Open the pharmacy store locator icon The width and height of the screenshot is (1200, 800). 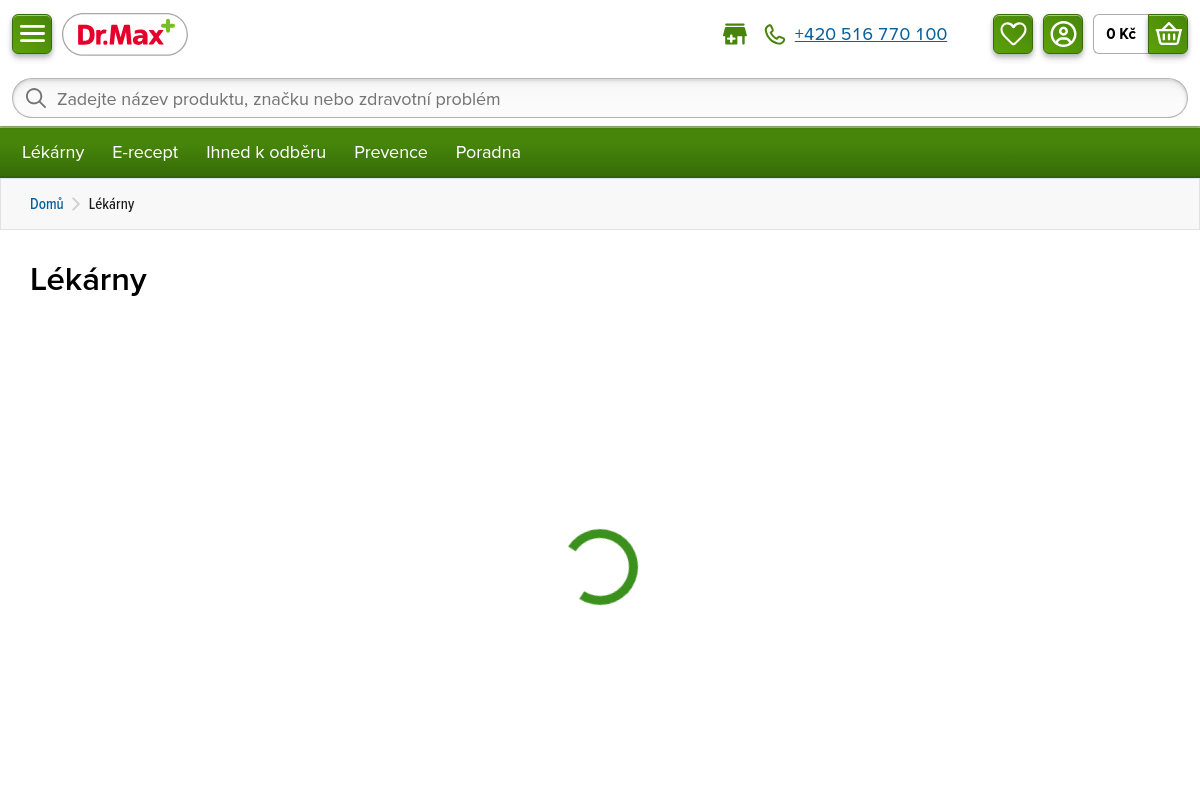tap(735, 34)
